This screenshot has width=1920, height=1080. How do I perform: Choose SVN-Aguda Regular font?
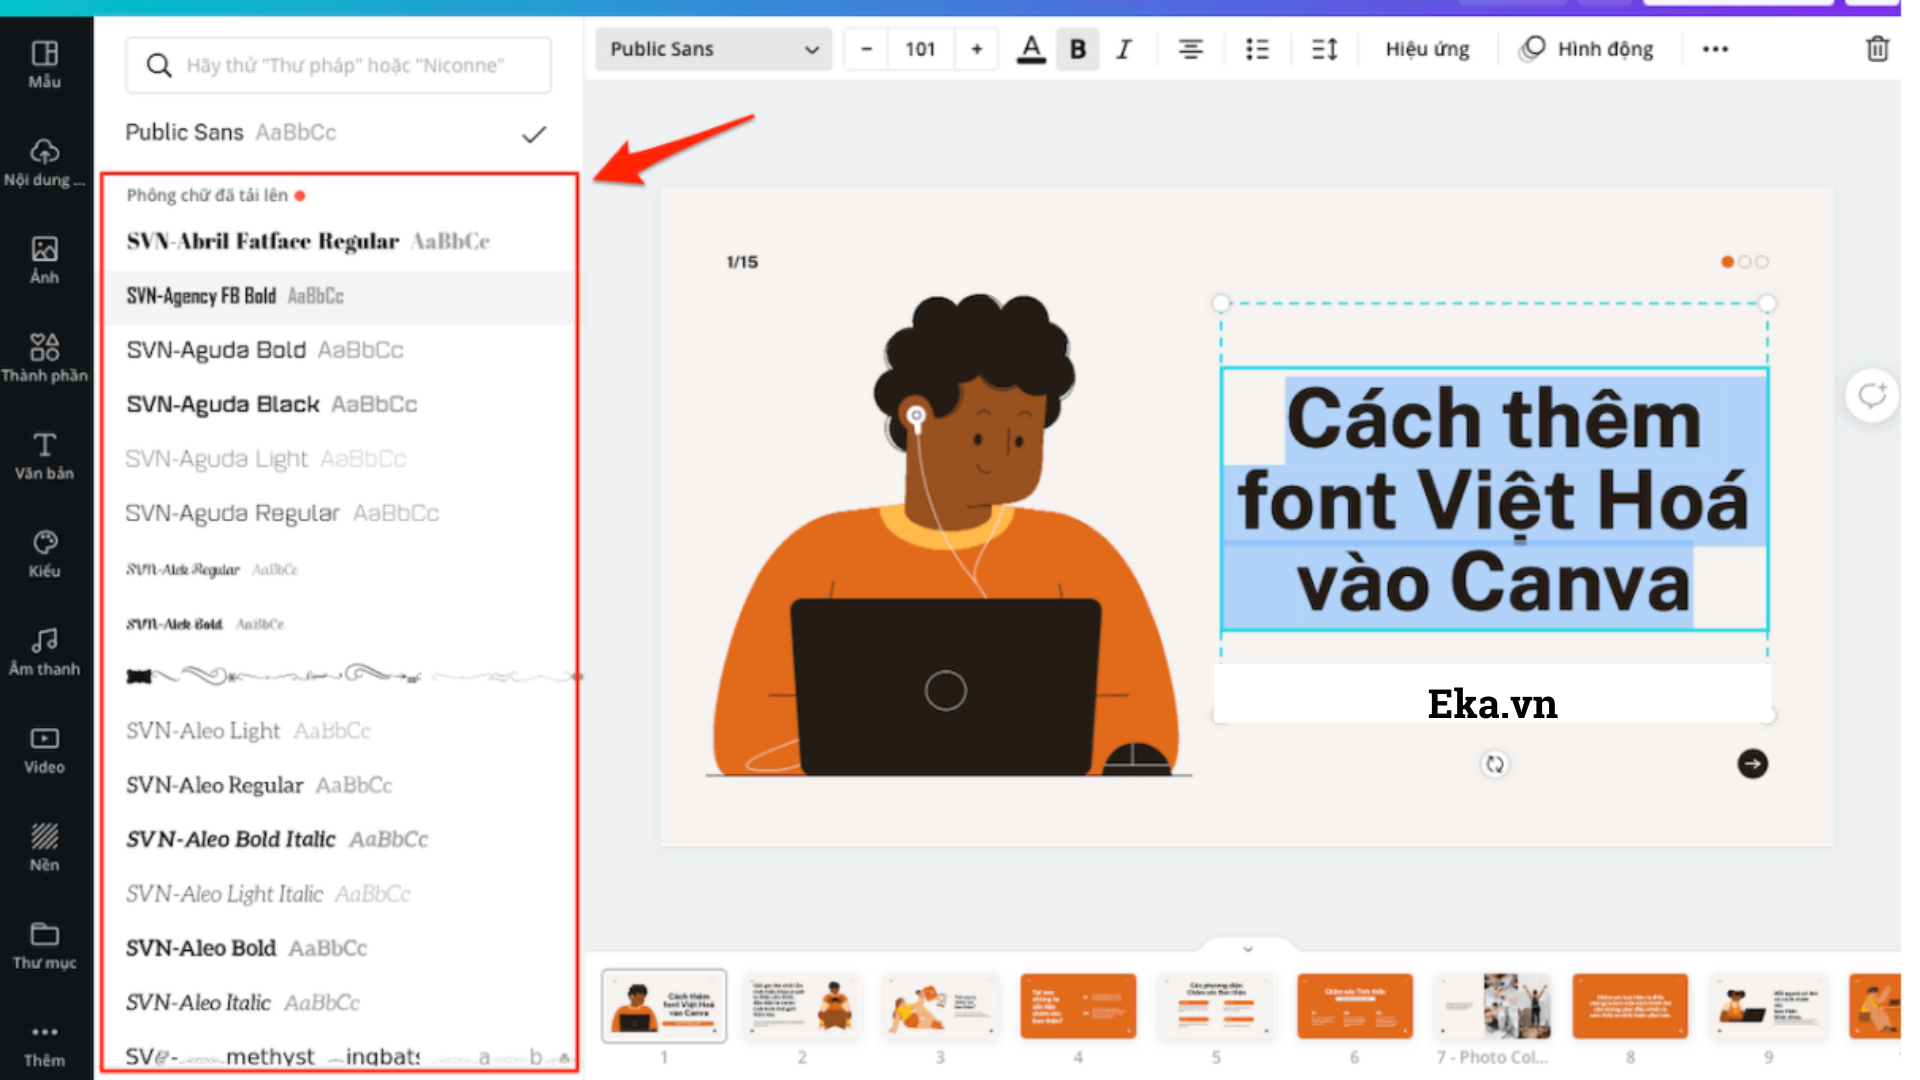pyautogui.click(x=340, y=513)
